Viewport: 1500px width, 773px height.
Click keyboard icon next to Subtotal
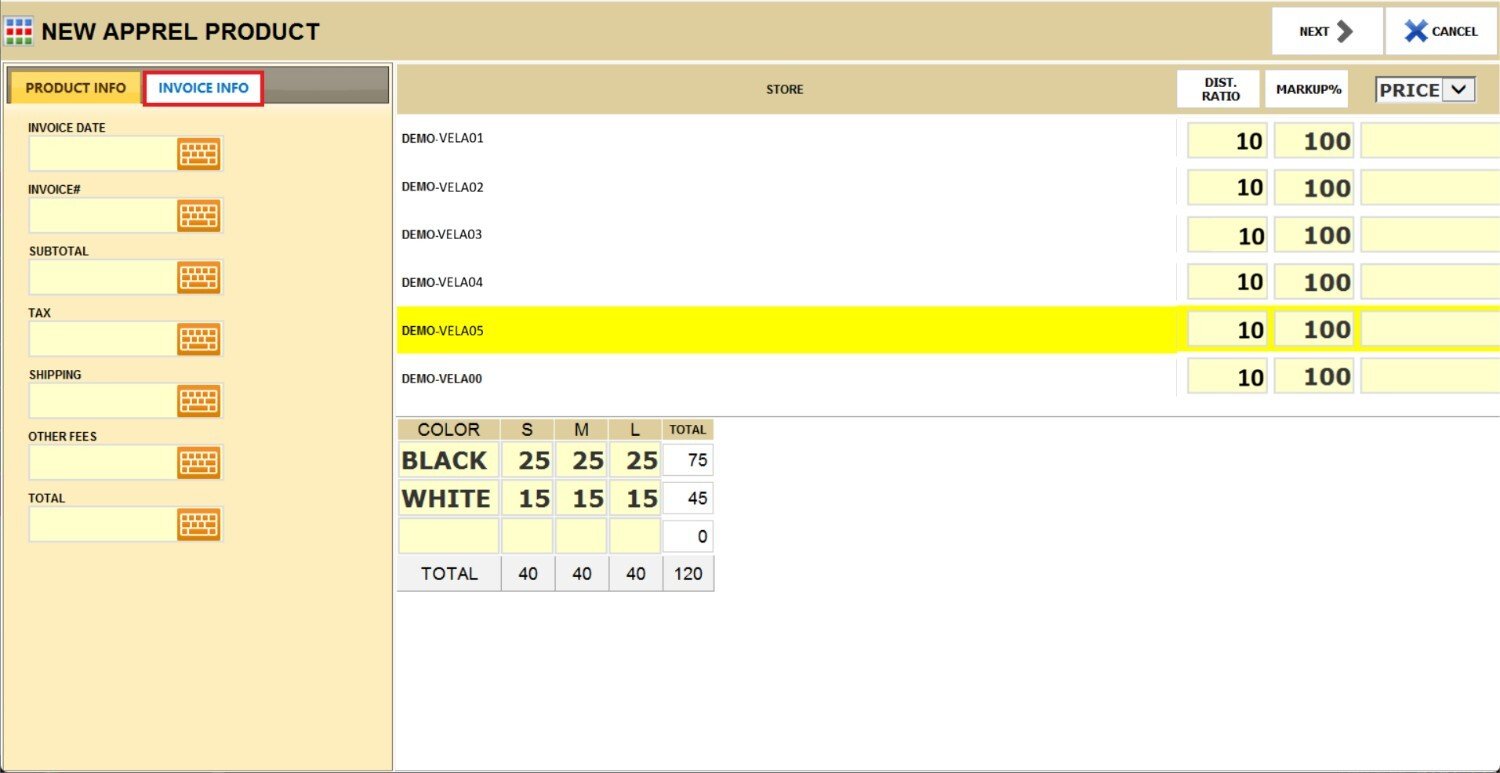pyautogui.click(x=198, y=277)
